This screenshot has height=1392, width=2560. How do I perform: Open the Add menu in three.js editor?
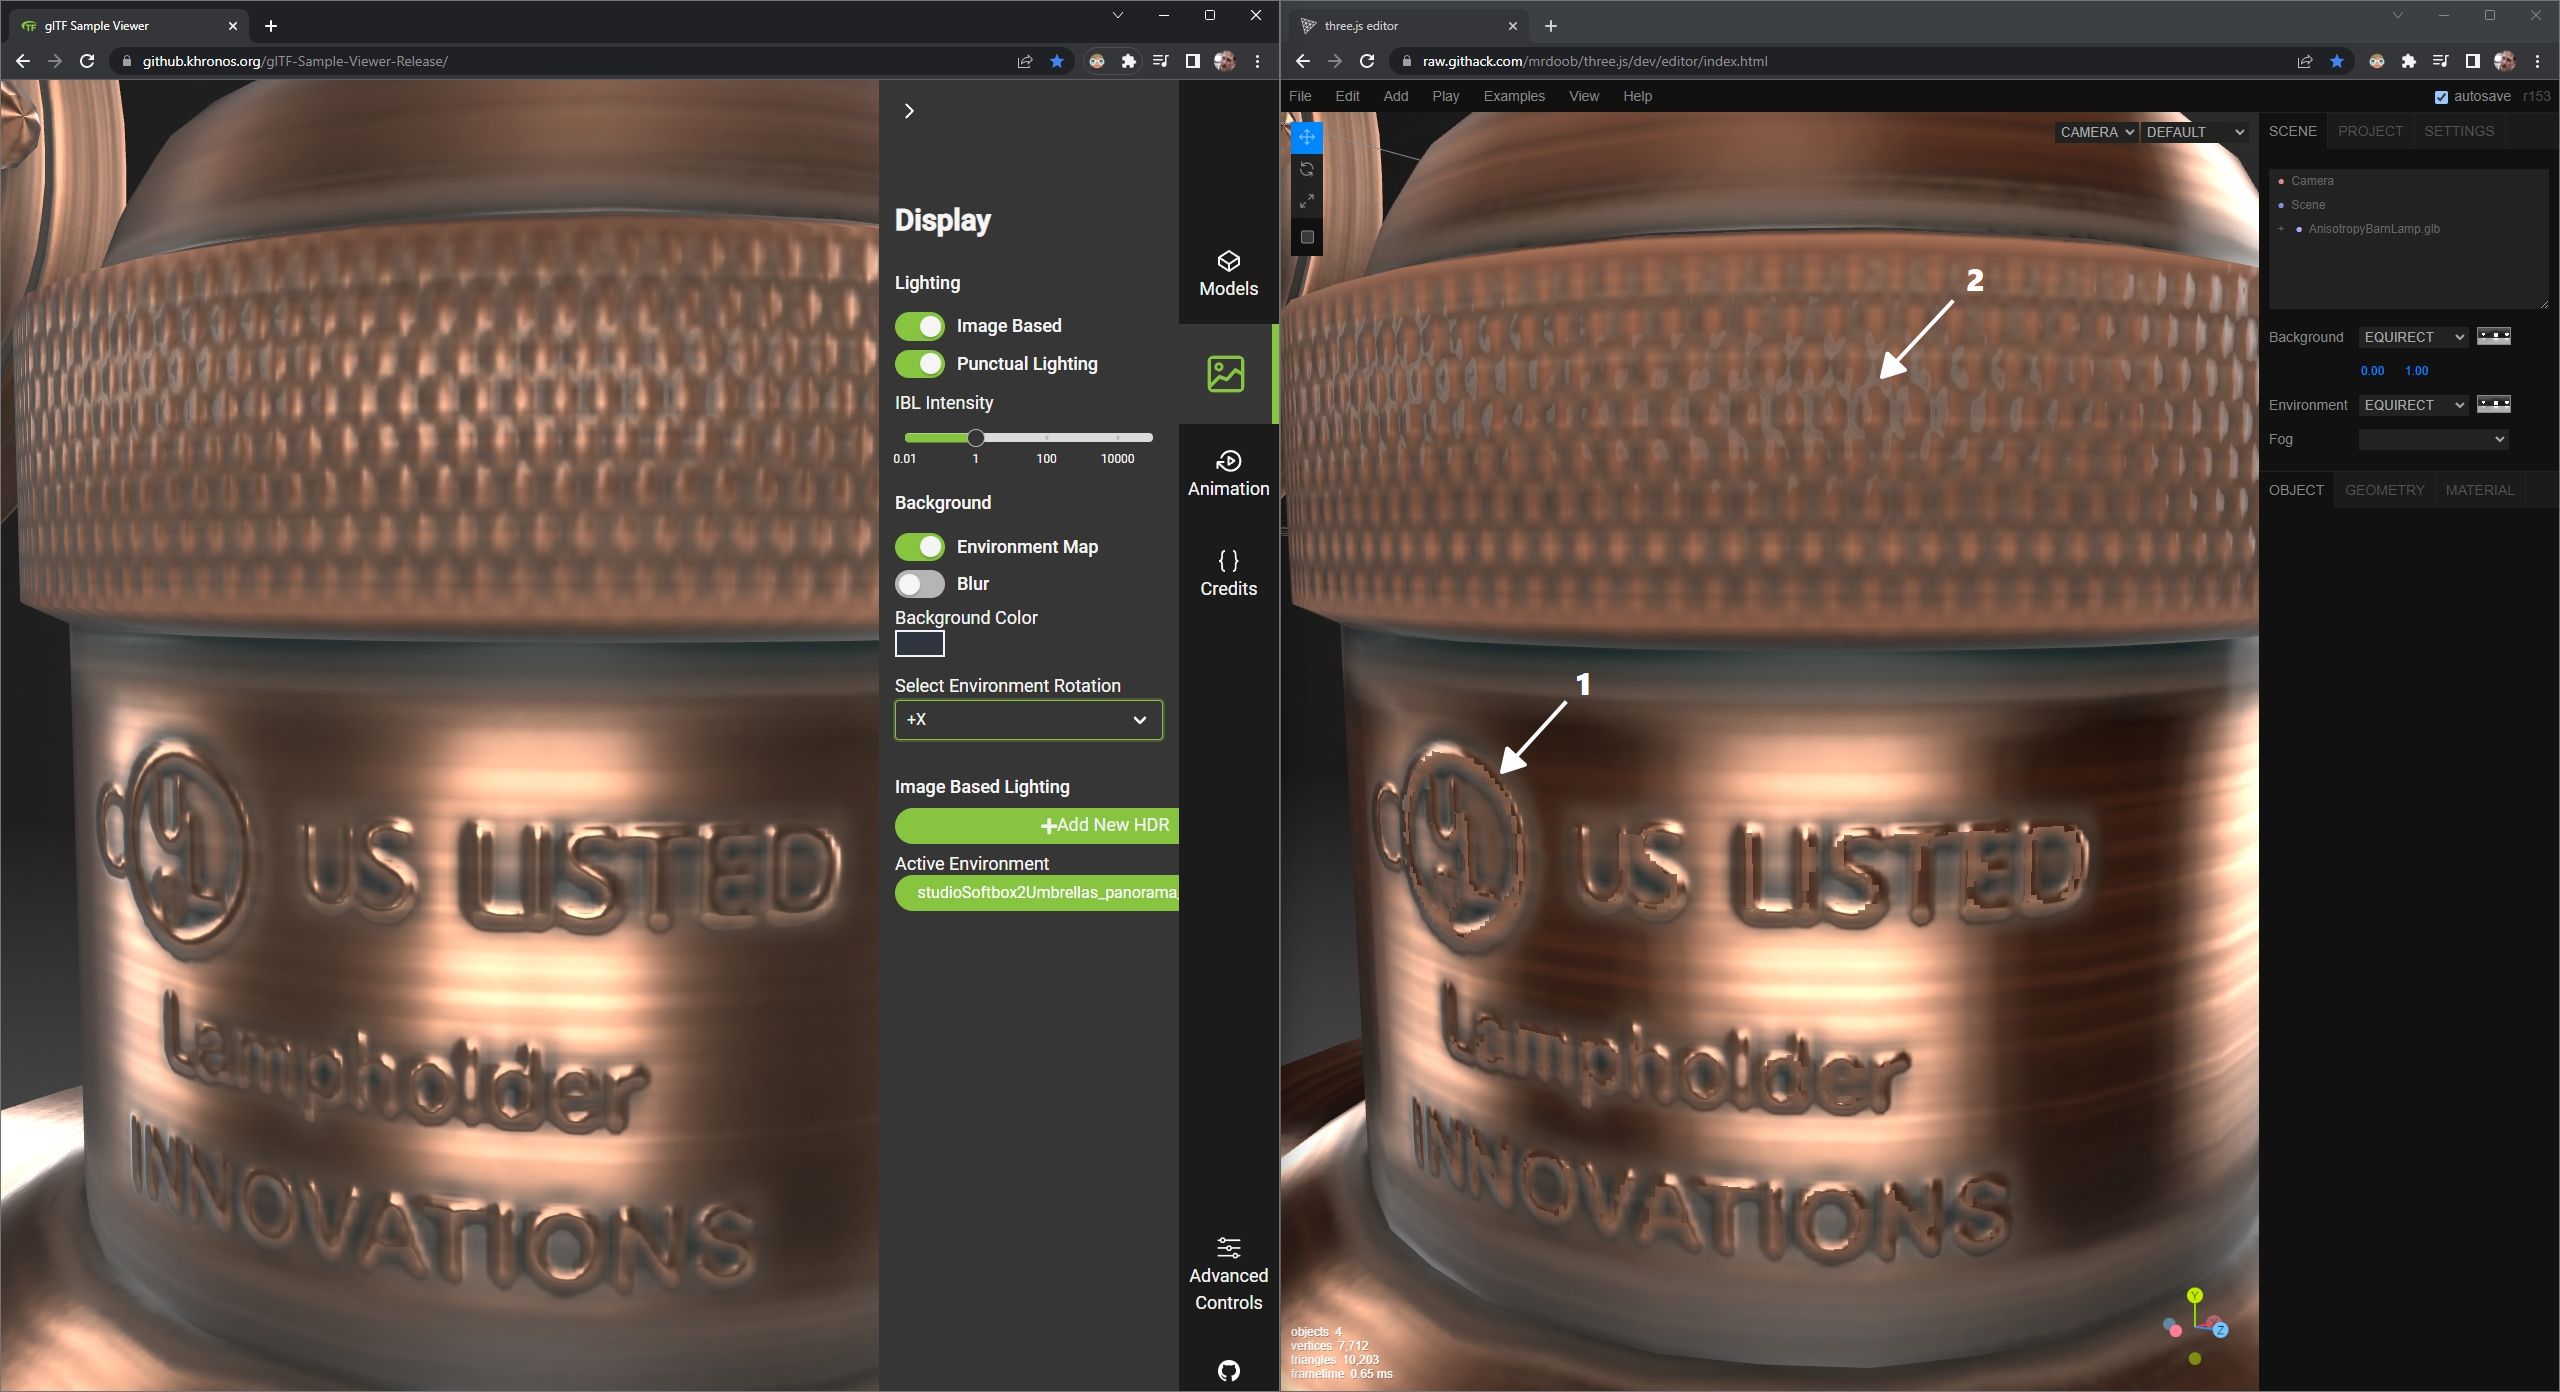1395,96
